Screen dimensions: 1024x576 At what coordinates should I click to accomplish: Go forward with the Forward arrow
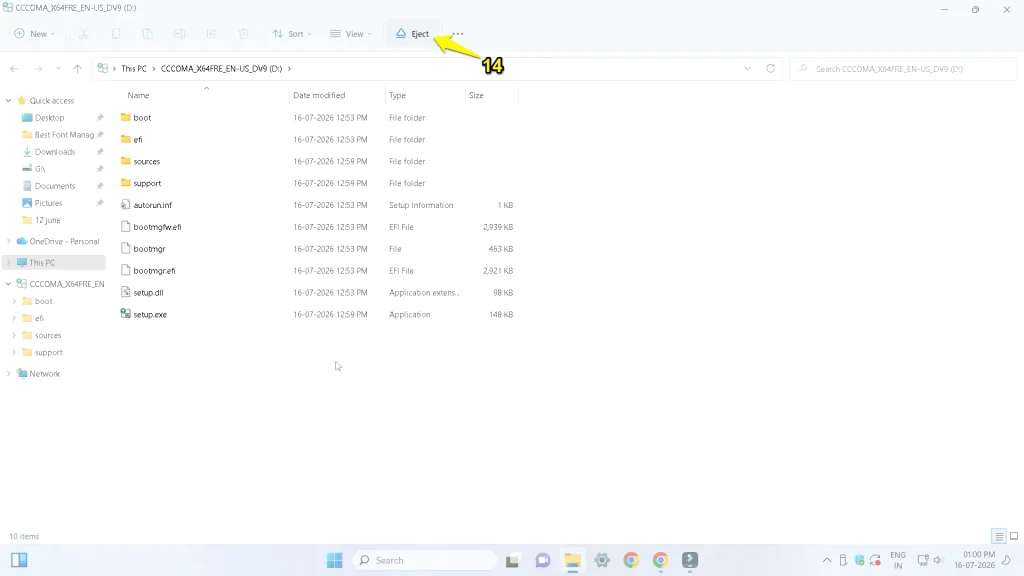[39, 69]
